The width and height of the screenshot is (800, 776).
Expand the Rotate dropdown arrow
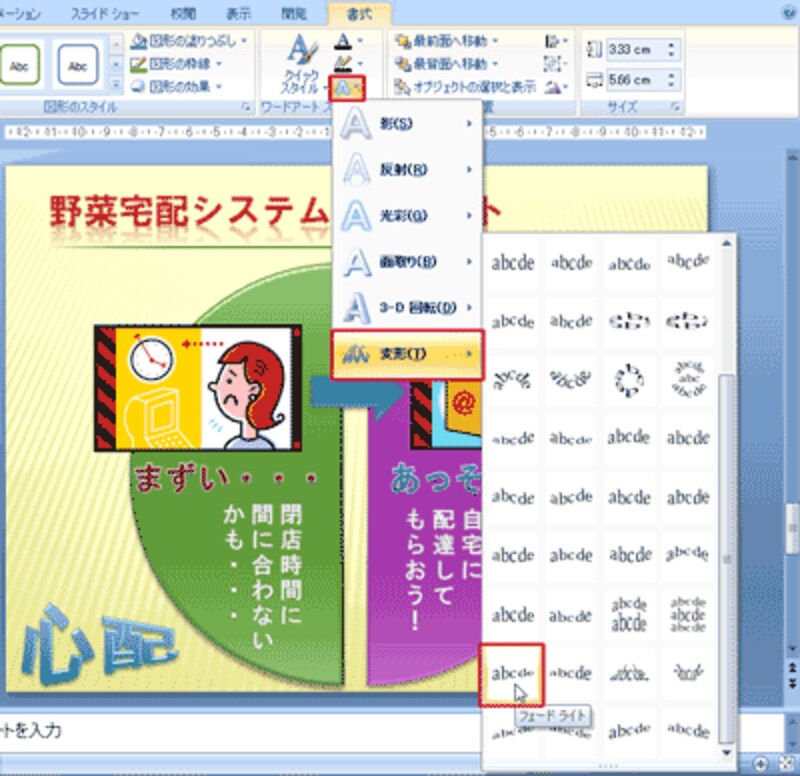pyautogui.click(x=565, y=87)
